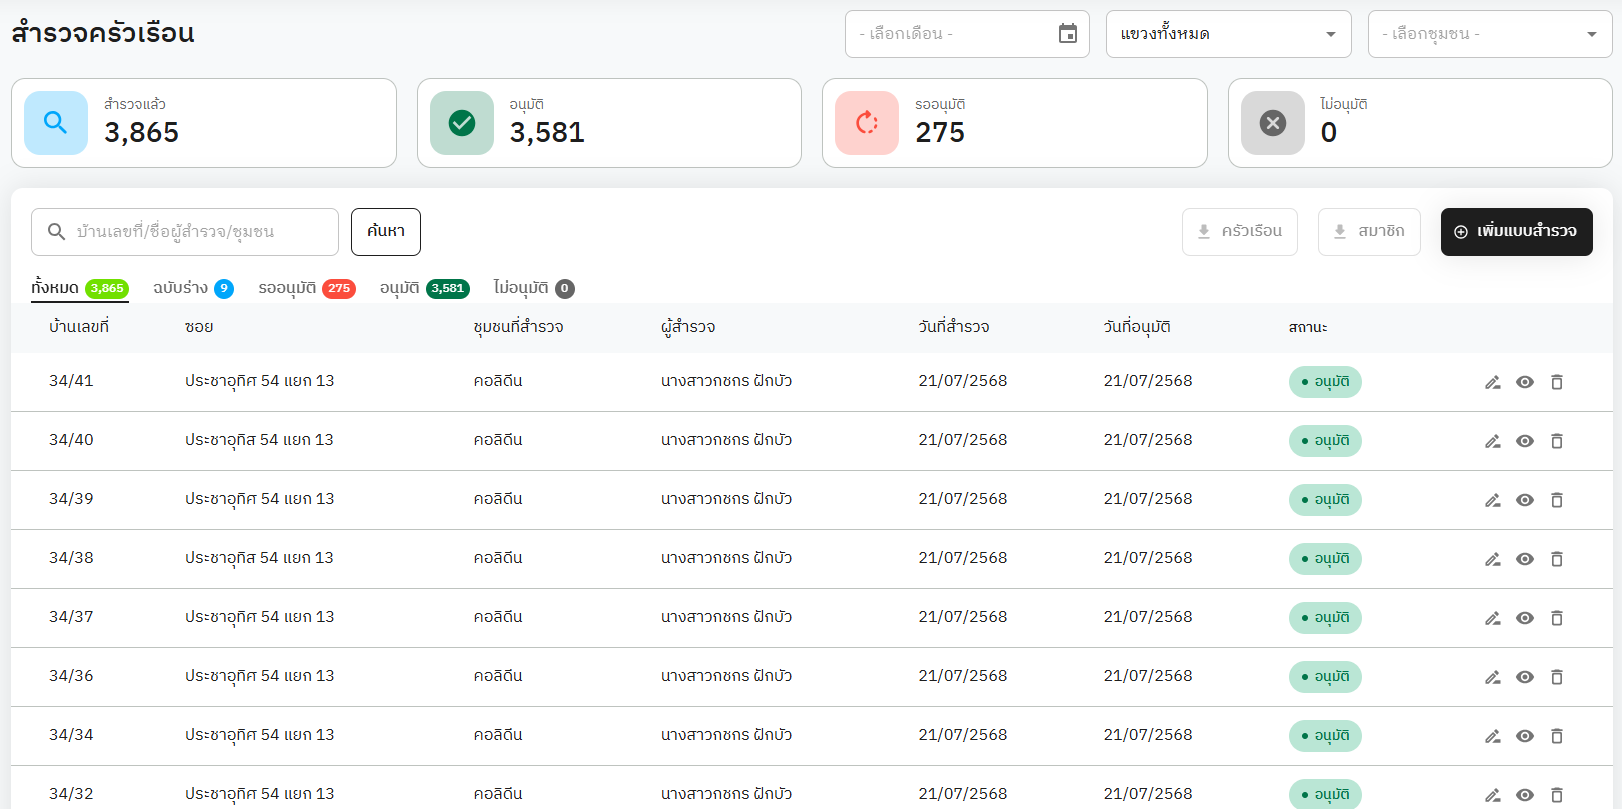The height and width of the screenshot is (809, 1622).
Task: Download the สมาชิก export
Action: coord(1369,232)
